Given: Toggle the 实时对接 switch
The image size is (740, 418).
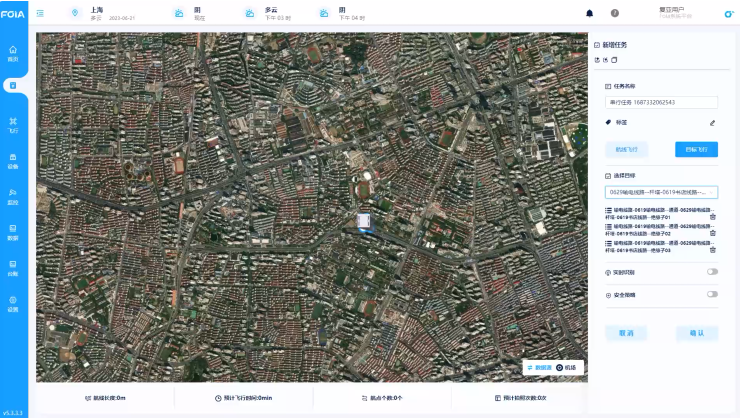Looking at the screenshot, I should coord(712,272).
